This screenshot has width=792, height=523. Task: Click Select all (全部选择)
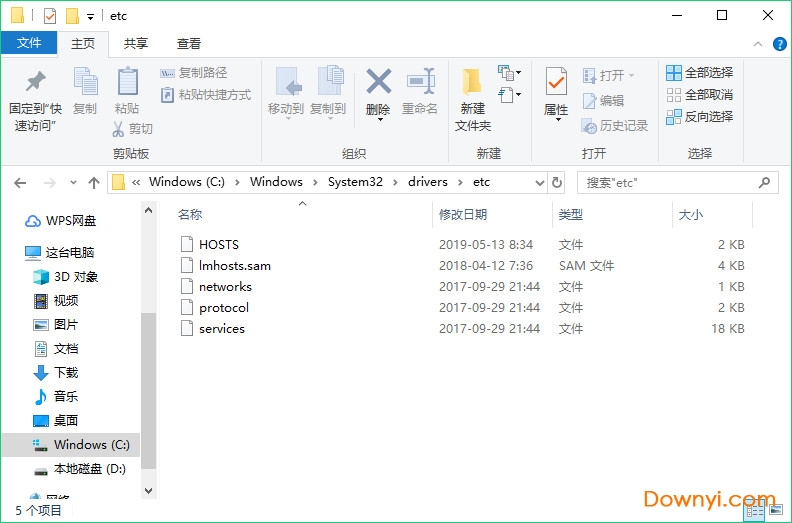point(700,73)
